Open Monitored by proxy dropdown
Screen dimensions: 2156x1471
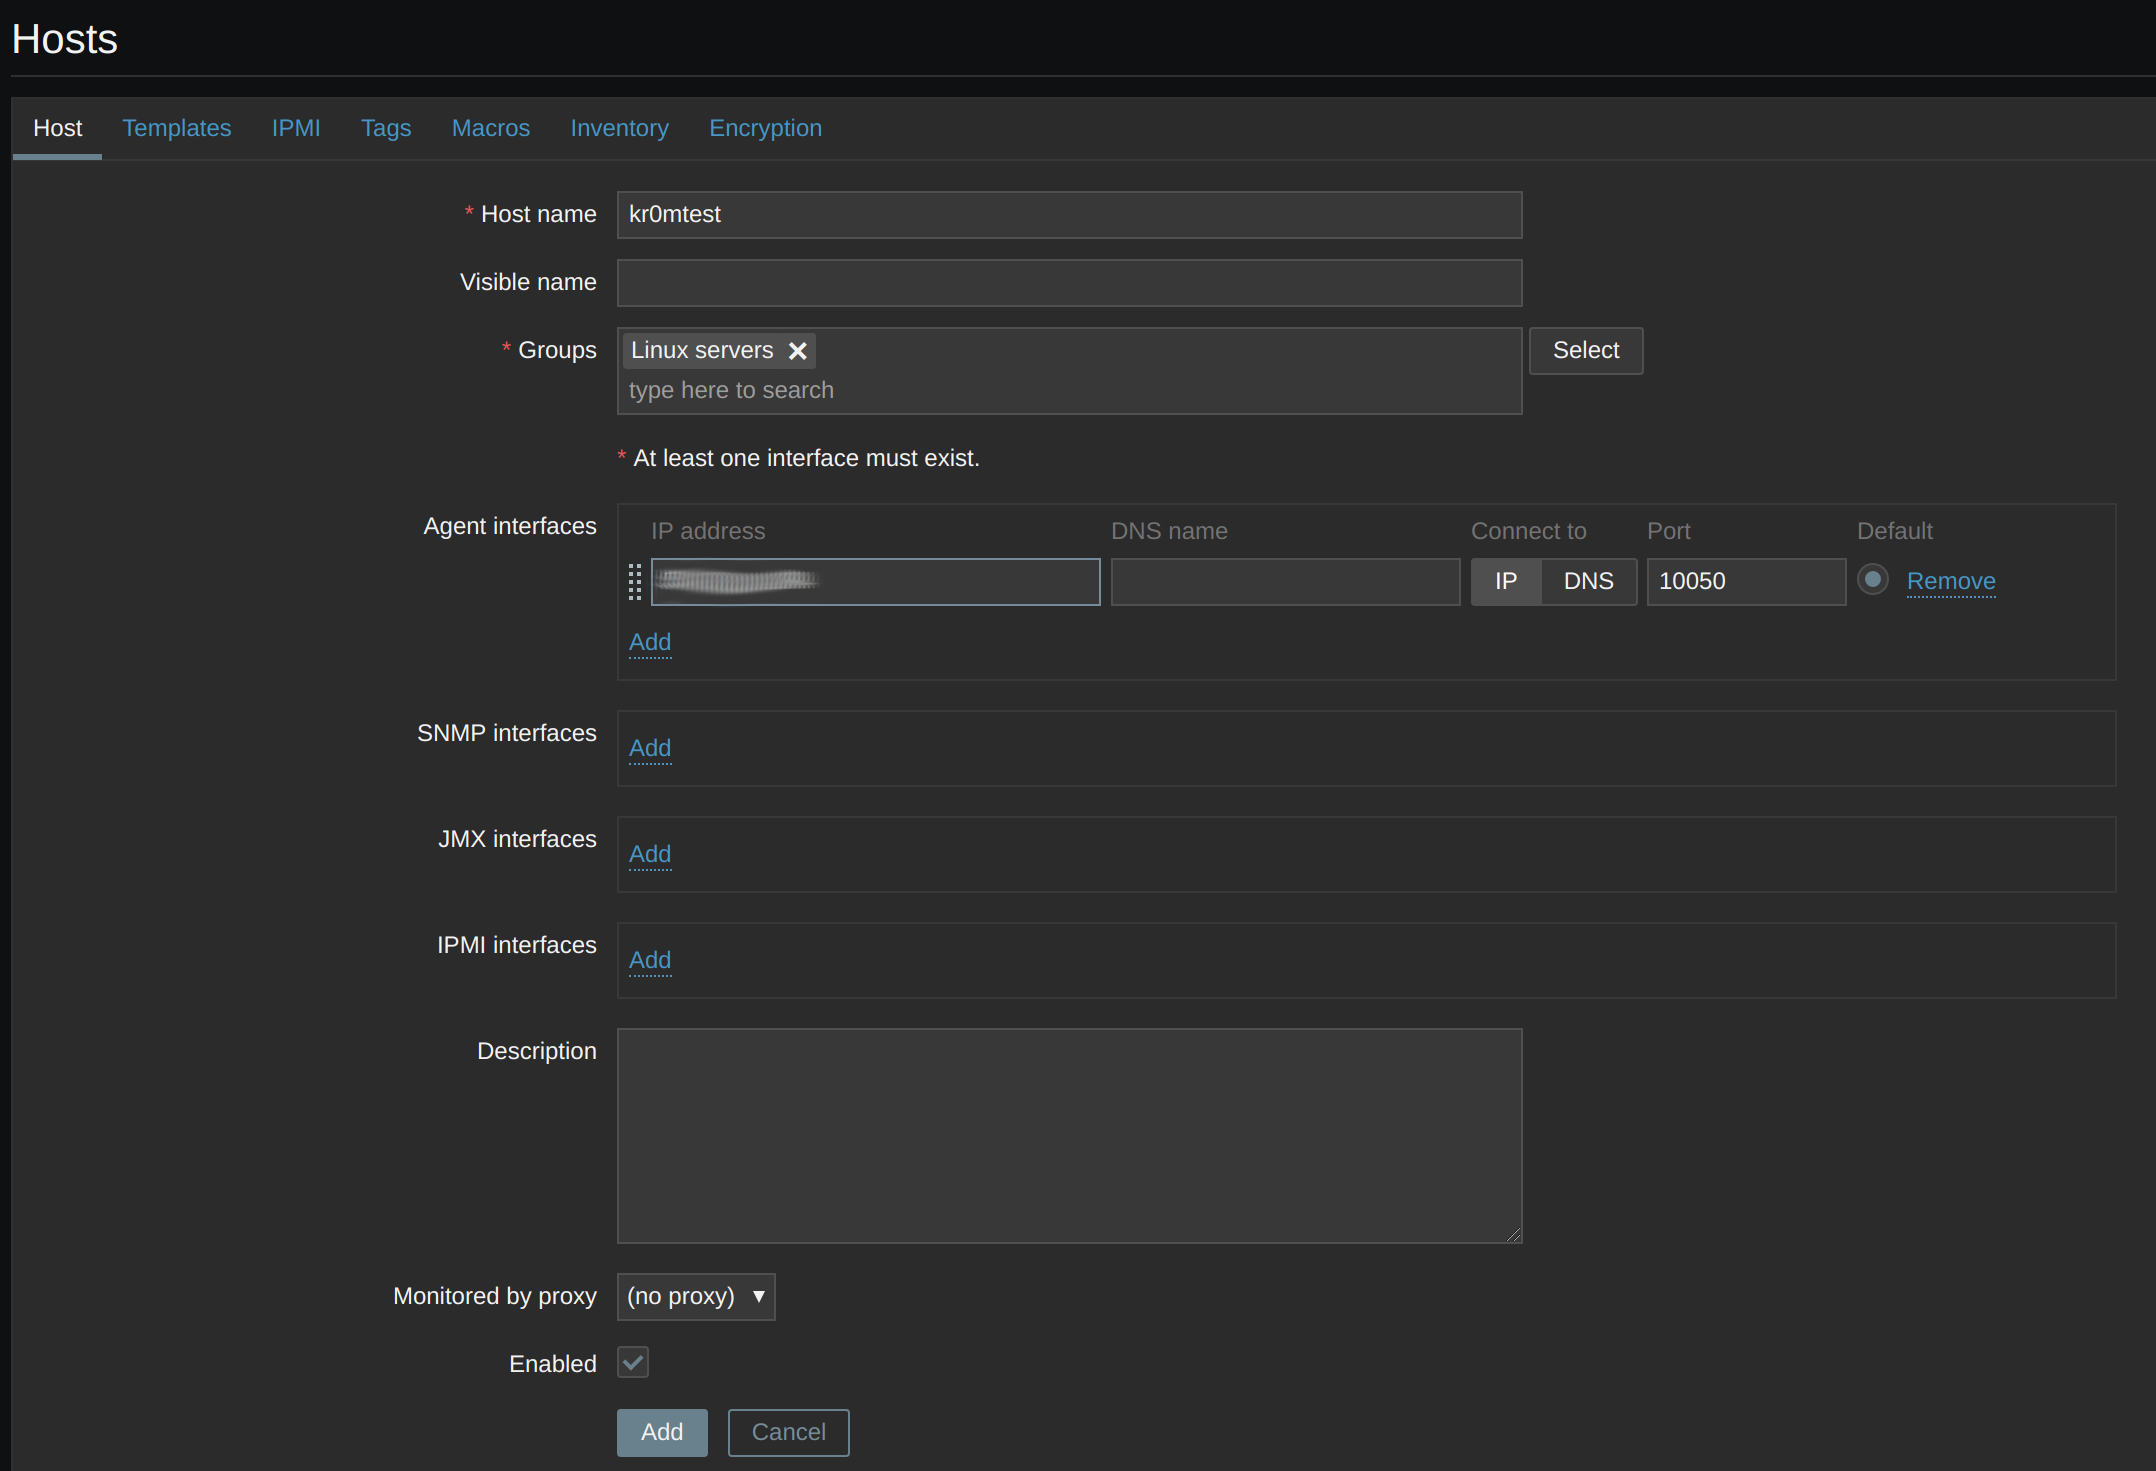point(696,1297)
